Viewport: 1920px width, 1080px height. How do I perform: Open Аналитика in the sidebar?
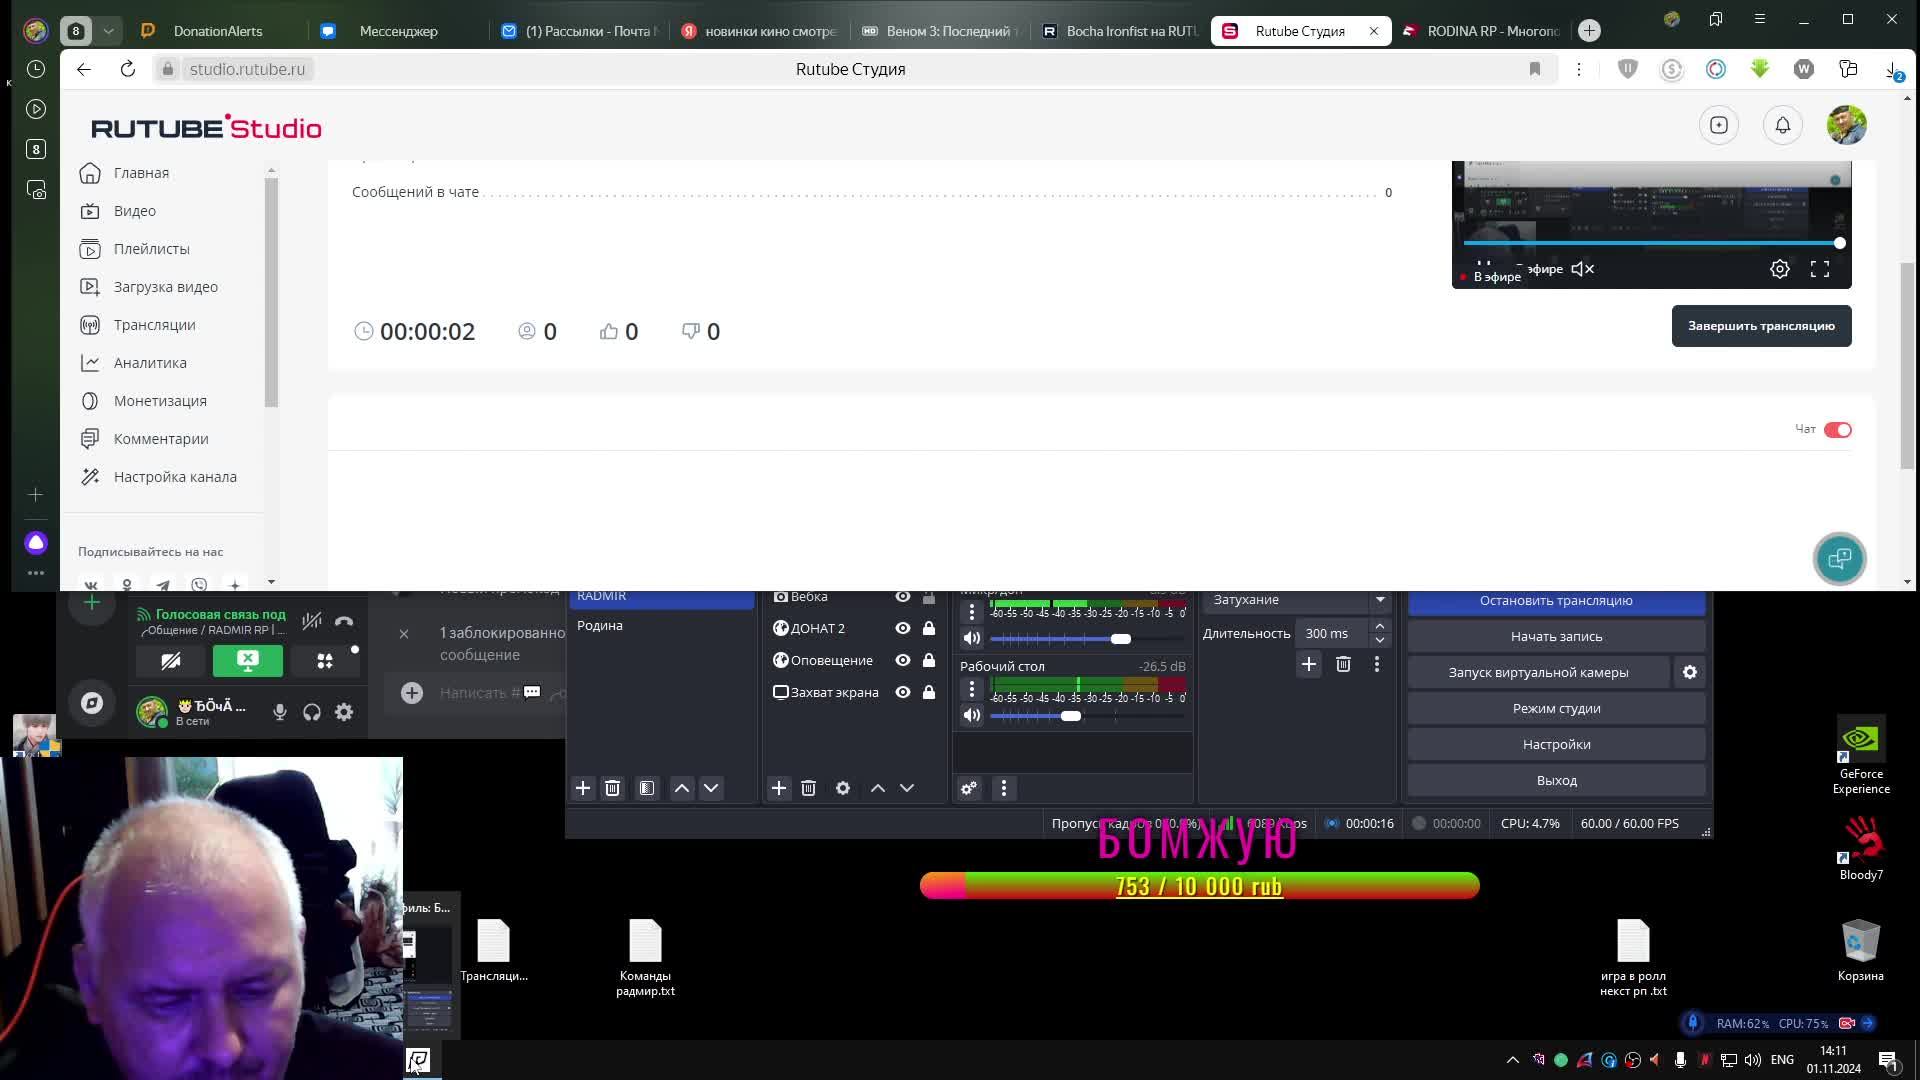[x=150, y=363]
